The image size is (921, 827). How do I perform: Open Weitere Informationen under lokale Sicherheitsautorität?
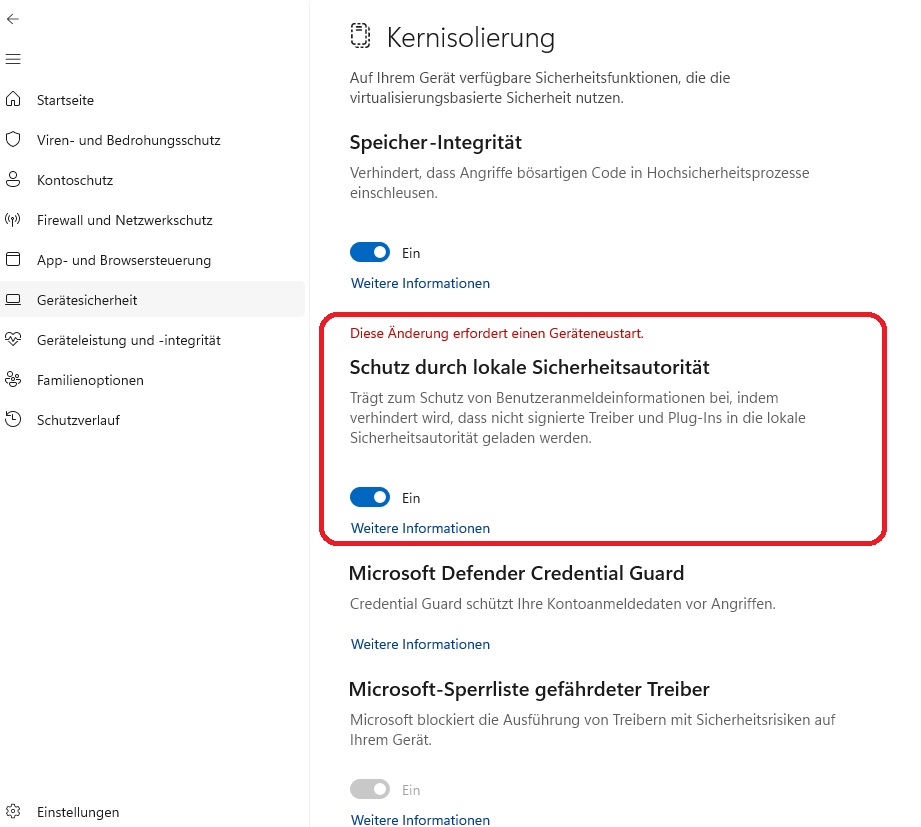(420, 528)
